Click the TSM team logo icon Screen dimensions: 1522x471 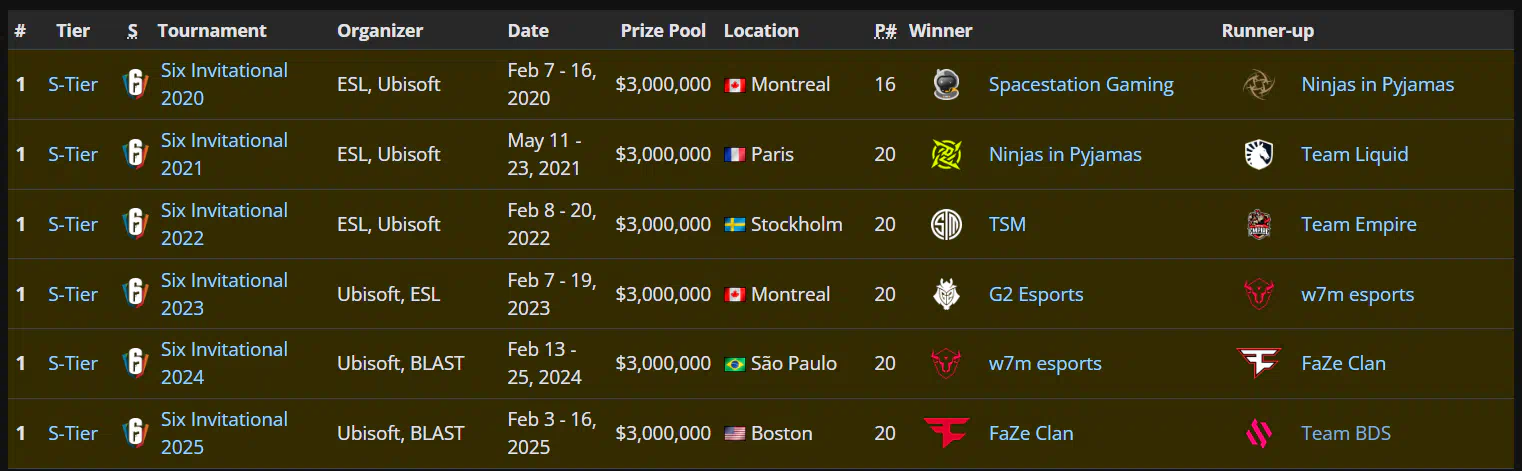[946, 224]
